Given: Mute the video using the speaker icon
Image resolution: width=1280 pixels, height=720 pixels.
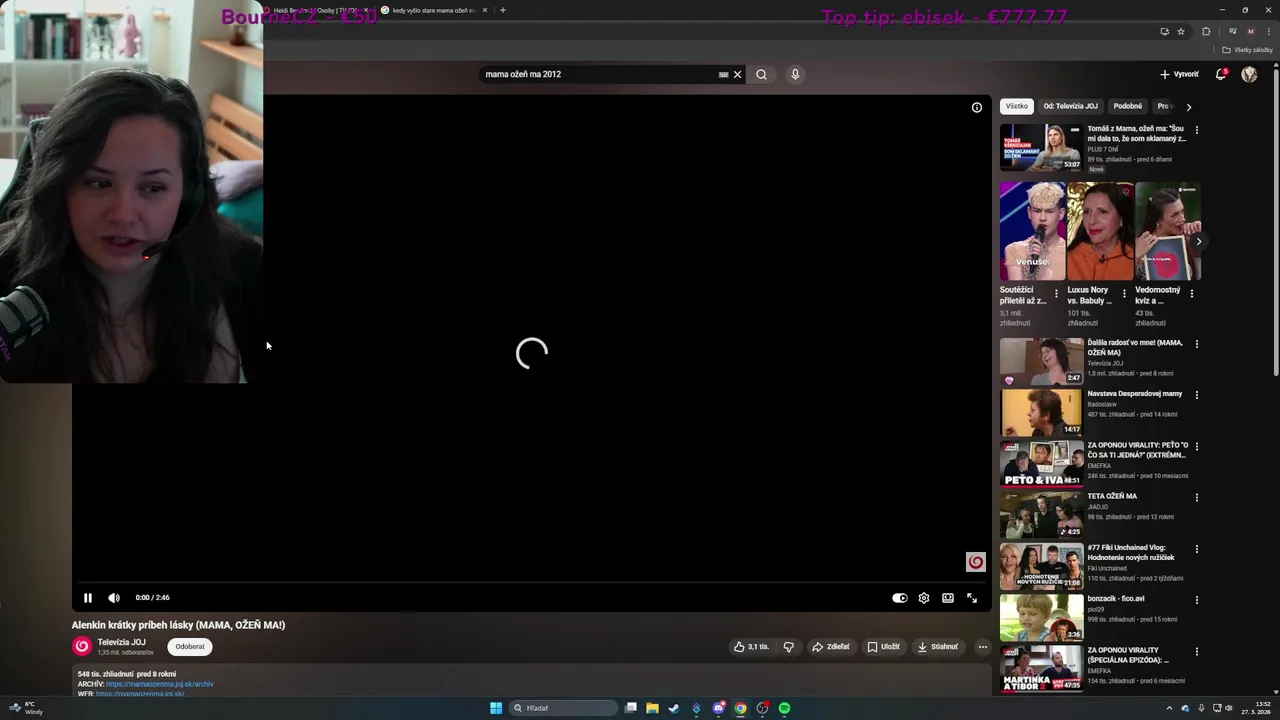Looking at the screenshot, I should [114, 598].
